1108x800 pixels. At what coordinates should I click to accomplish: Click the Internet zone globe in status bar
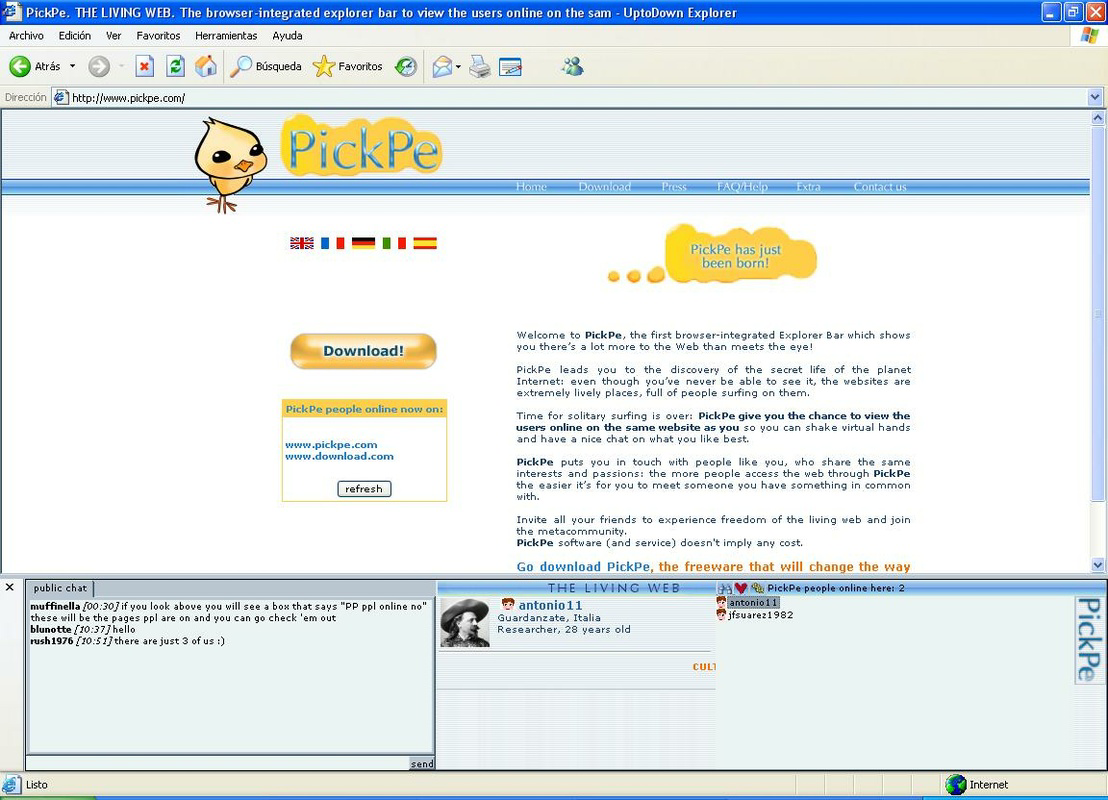[955, 784]
